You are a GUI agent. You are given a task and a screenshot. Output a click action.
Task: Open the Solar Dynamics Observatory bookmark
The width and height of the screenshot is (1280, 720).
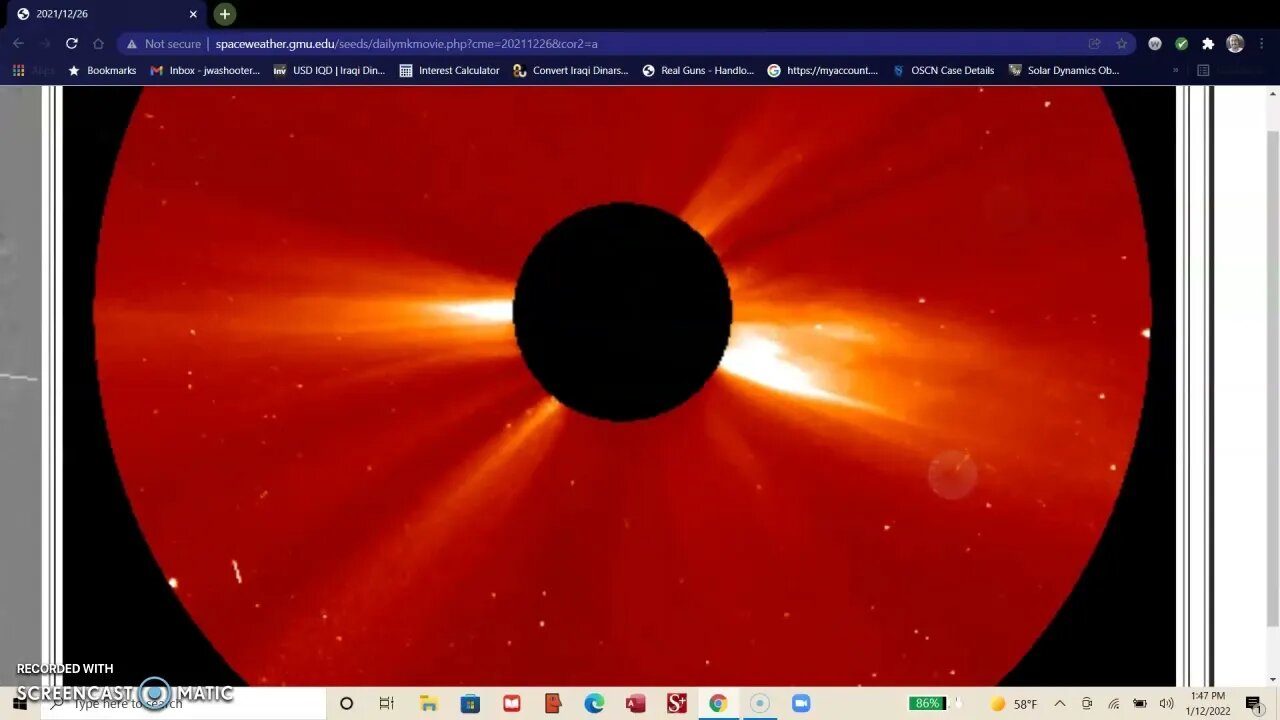coord(1064,71)
